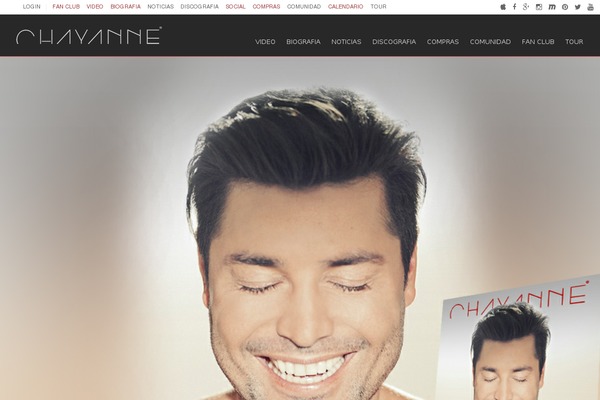The image size is (600, 400).
Task: Open the YouTube icon link
Action: (x=590, y=7)
